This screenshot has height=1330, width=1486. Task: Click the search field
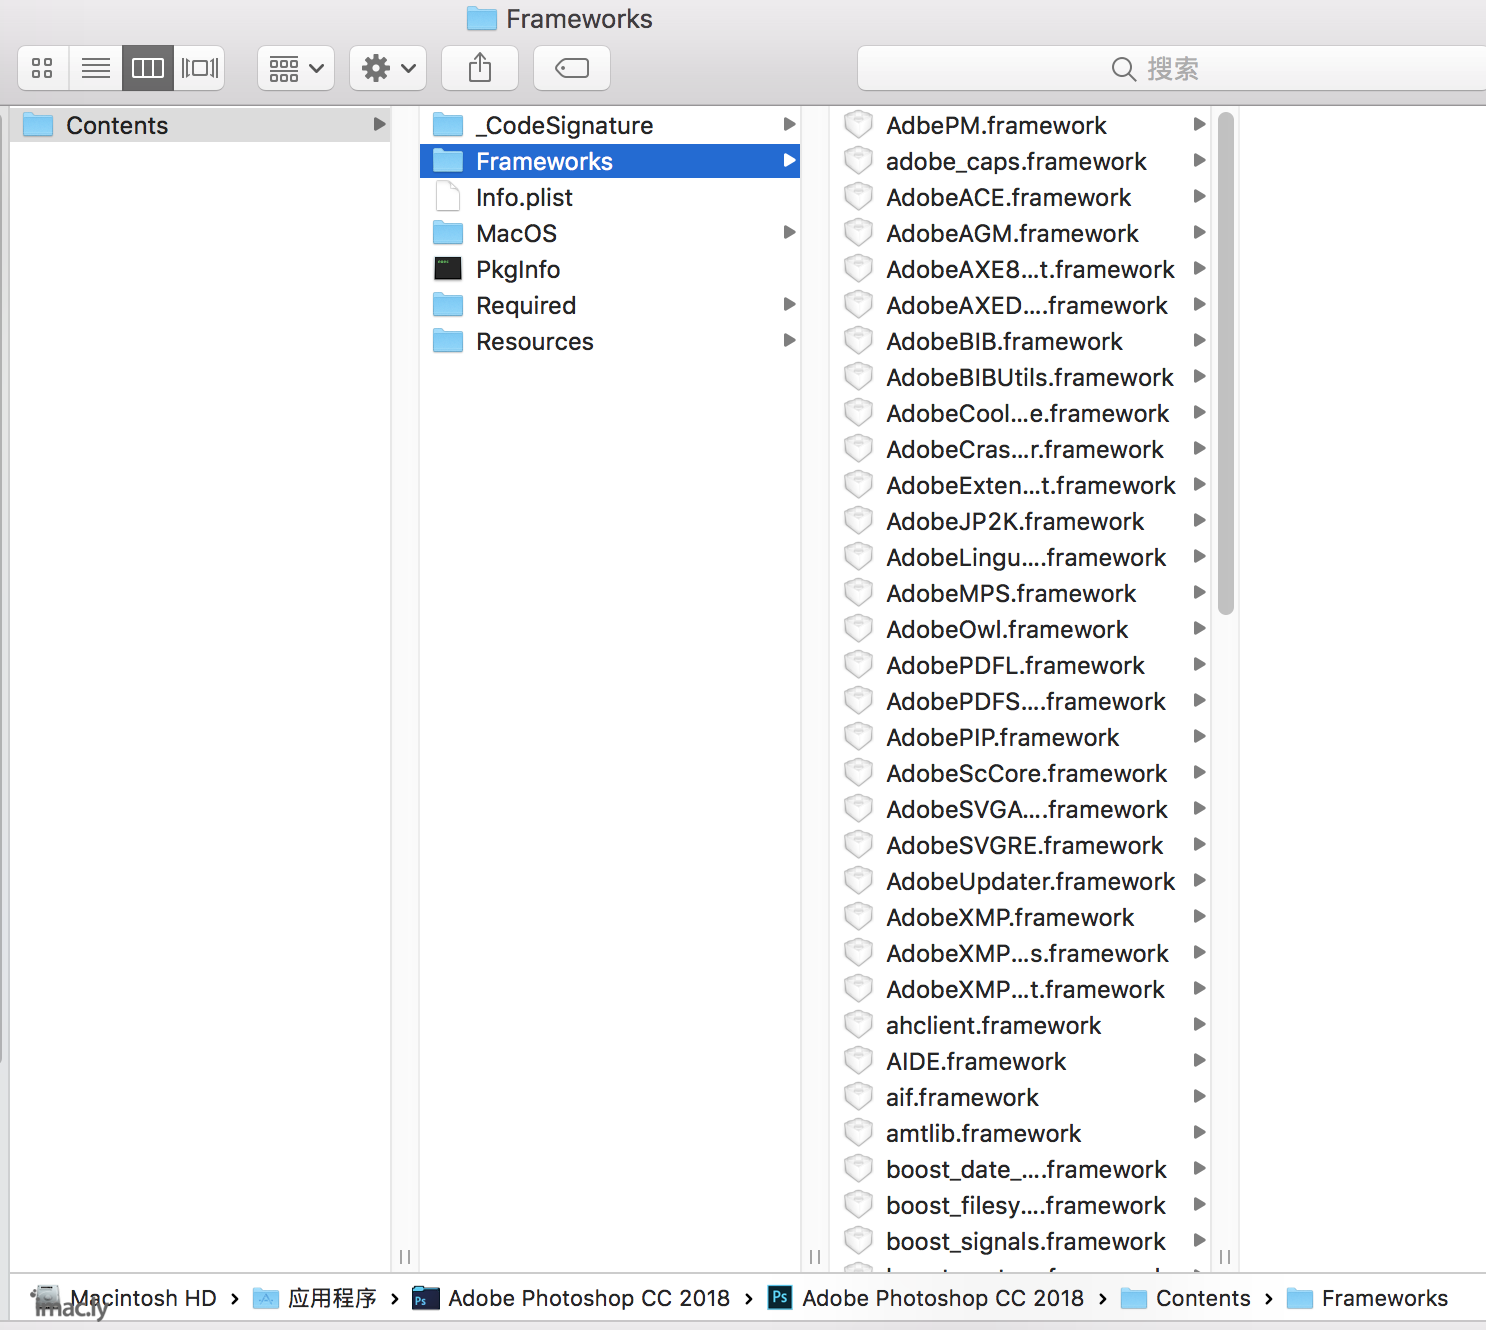[1172, 68]
